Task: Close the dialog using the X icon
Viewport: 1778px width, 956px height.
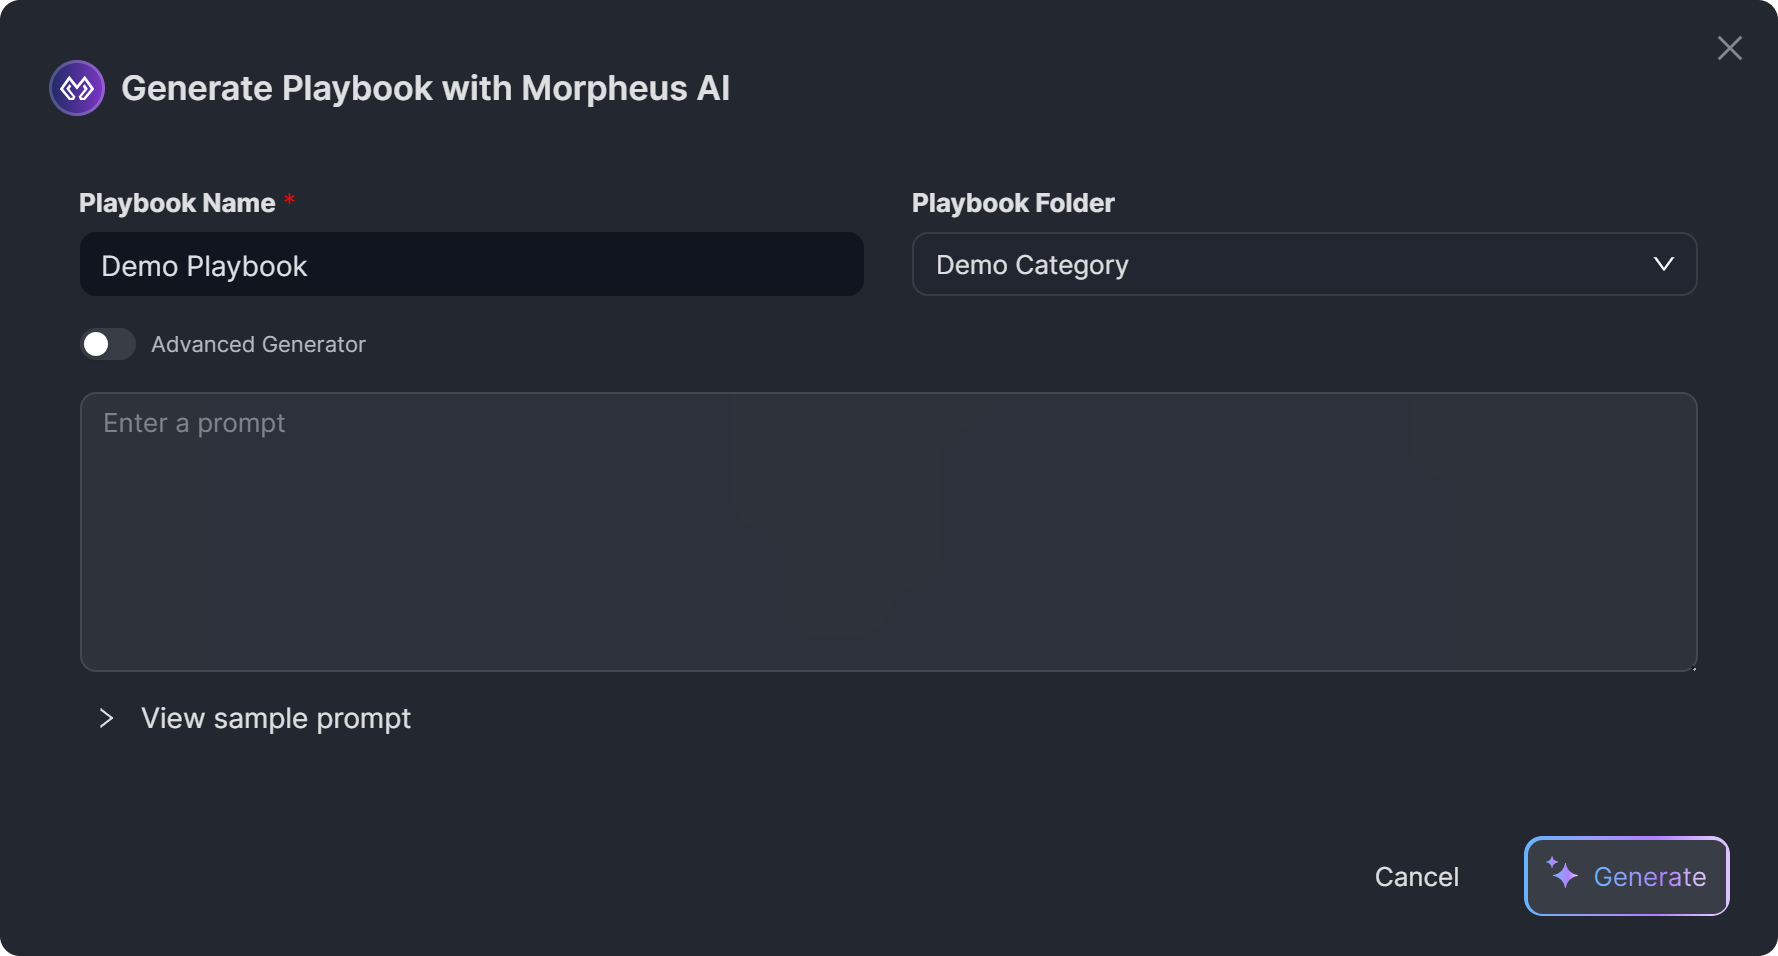Action: (x=1729, y=48)
